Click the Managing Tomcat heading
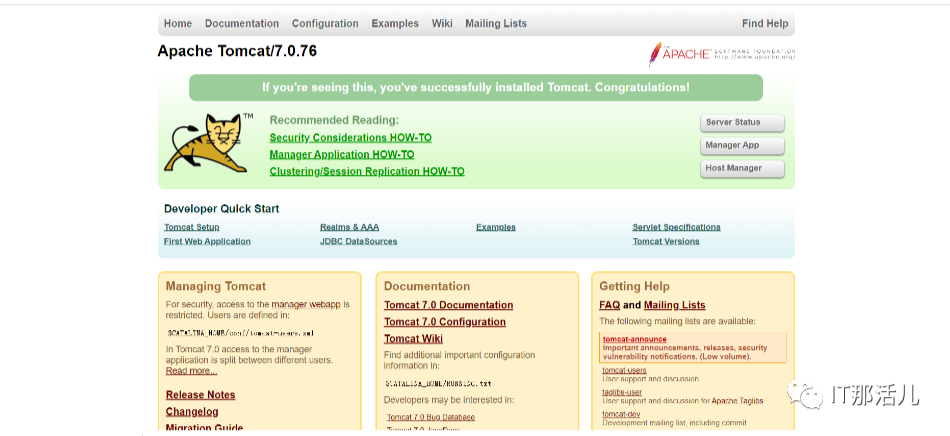The width and height of the screenshot is (950, 436). pos(216,286)
